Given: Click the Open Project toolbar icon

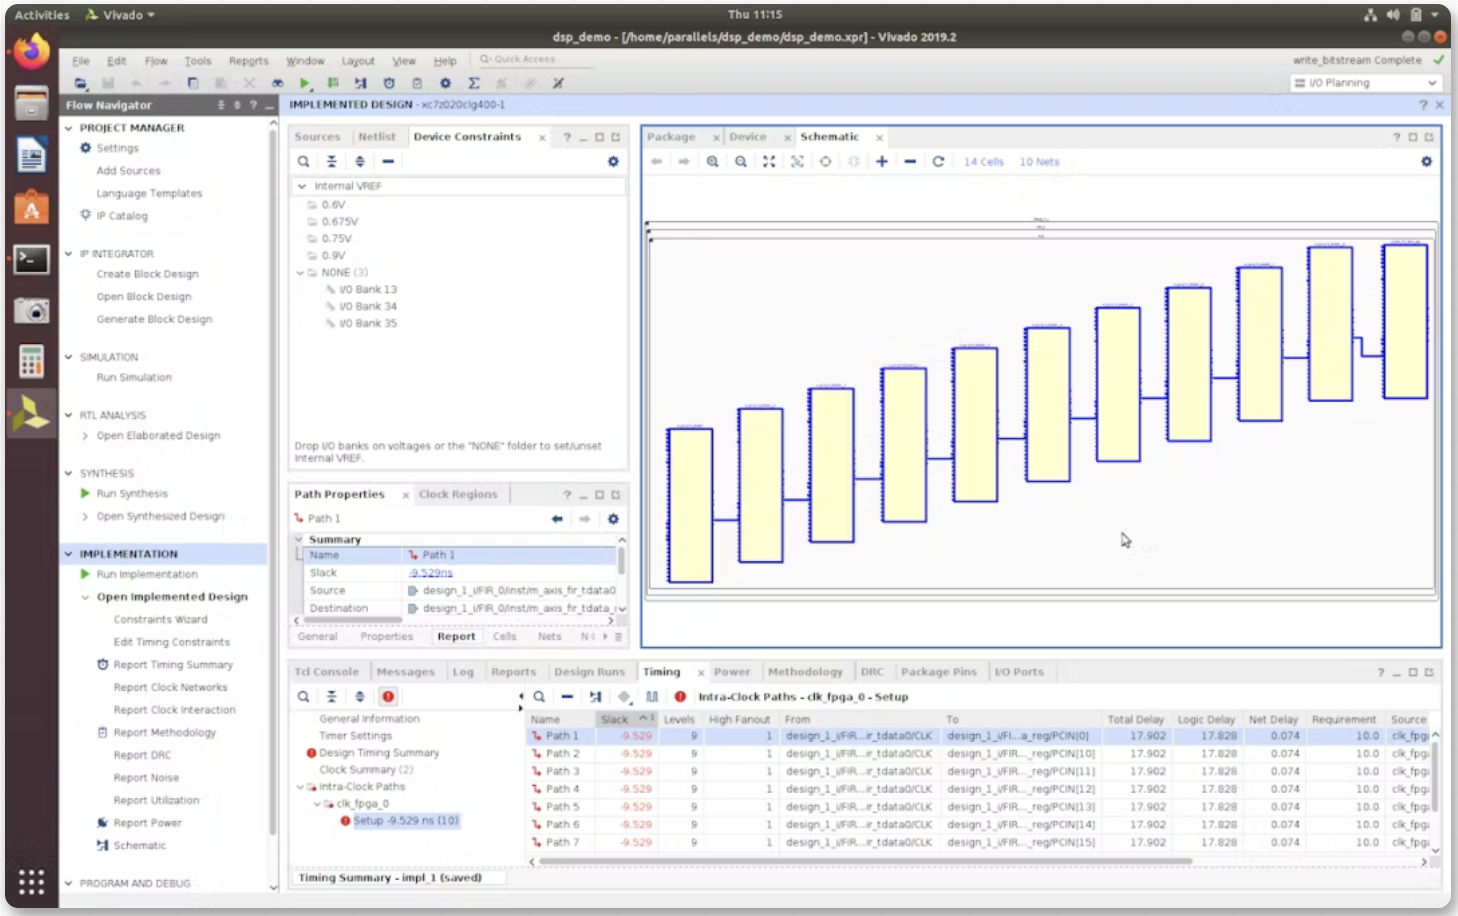Looking at the screenshot, I should pyautogui.click(x=81, y=83).
